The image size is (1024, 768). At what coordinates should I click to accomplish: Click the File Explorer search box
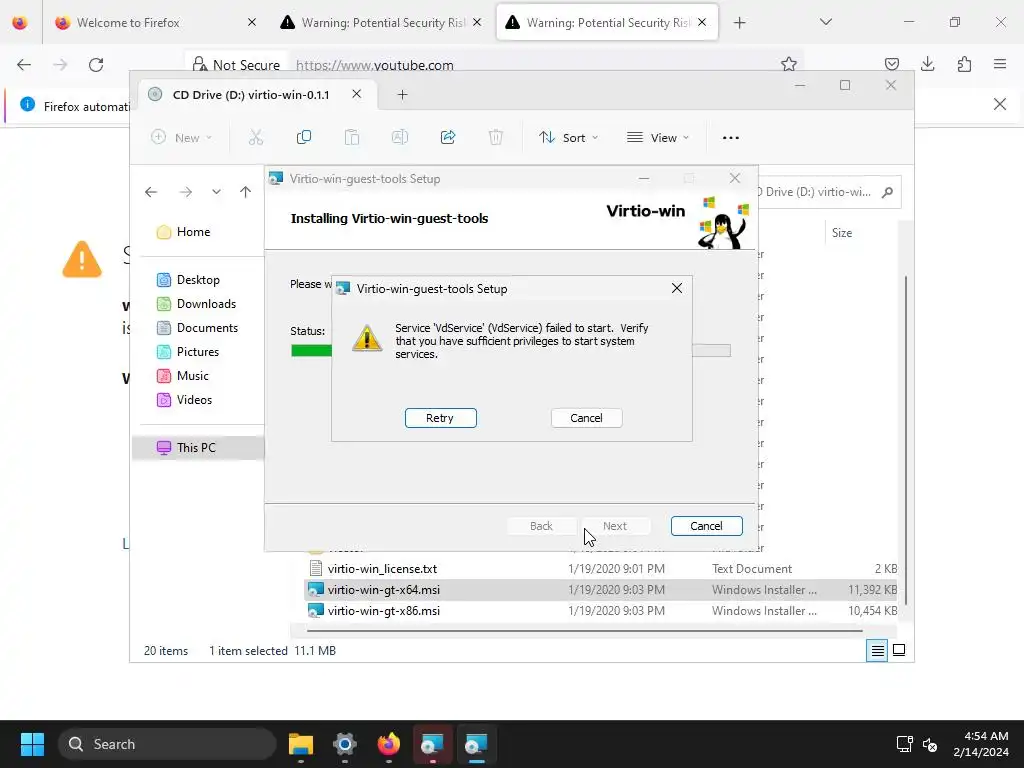click(829, 192)
